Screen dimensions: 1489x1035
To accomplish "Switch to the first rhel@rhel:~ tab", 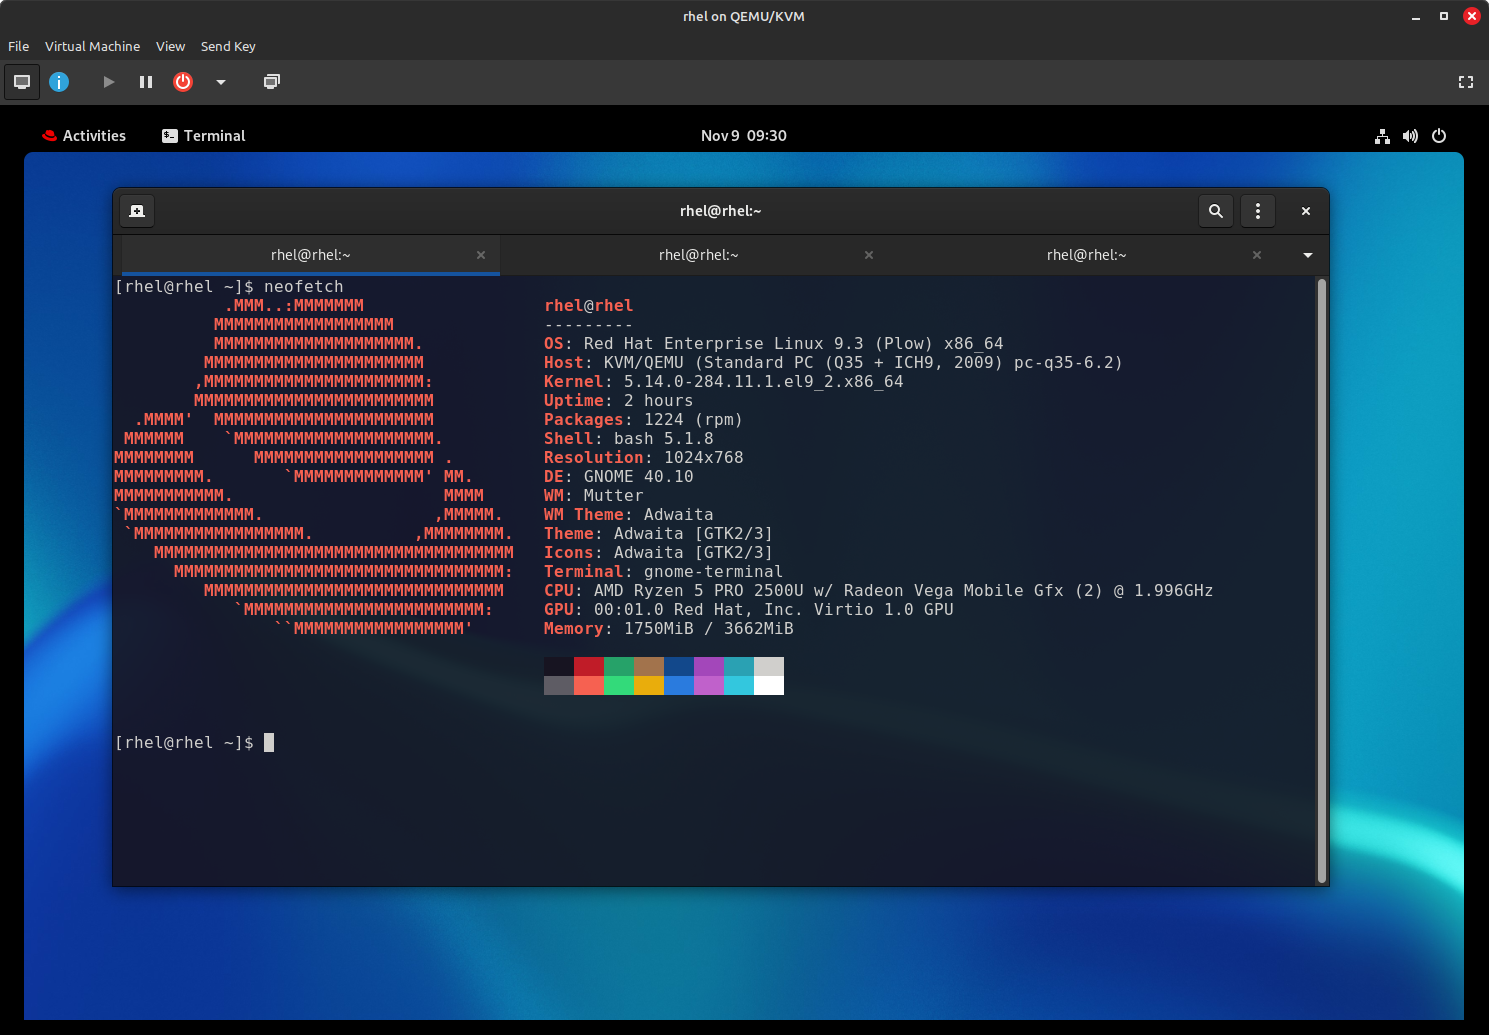I will click(311, 255).
